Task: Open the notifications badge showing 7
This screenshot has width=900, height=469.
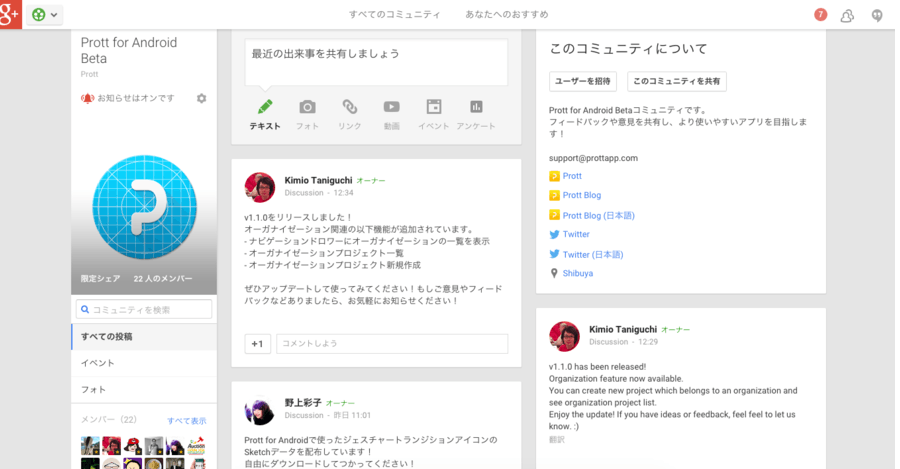Action: coord(821,14)
